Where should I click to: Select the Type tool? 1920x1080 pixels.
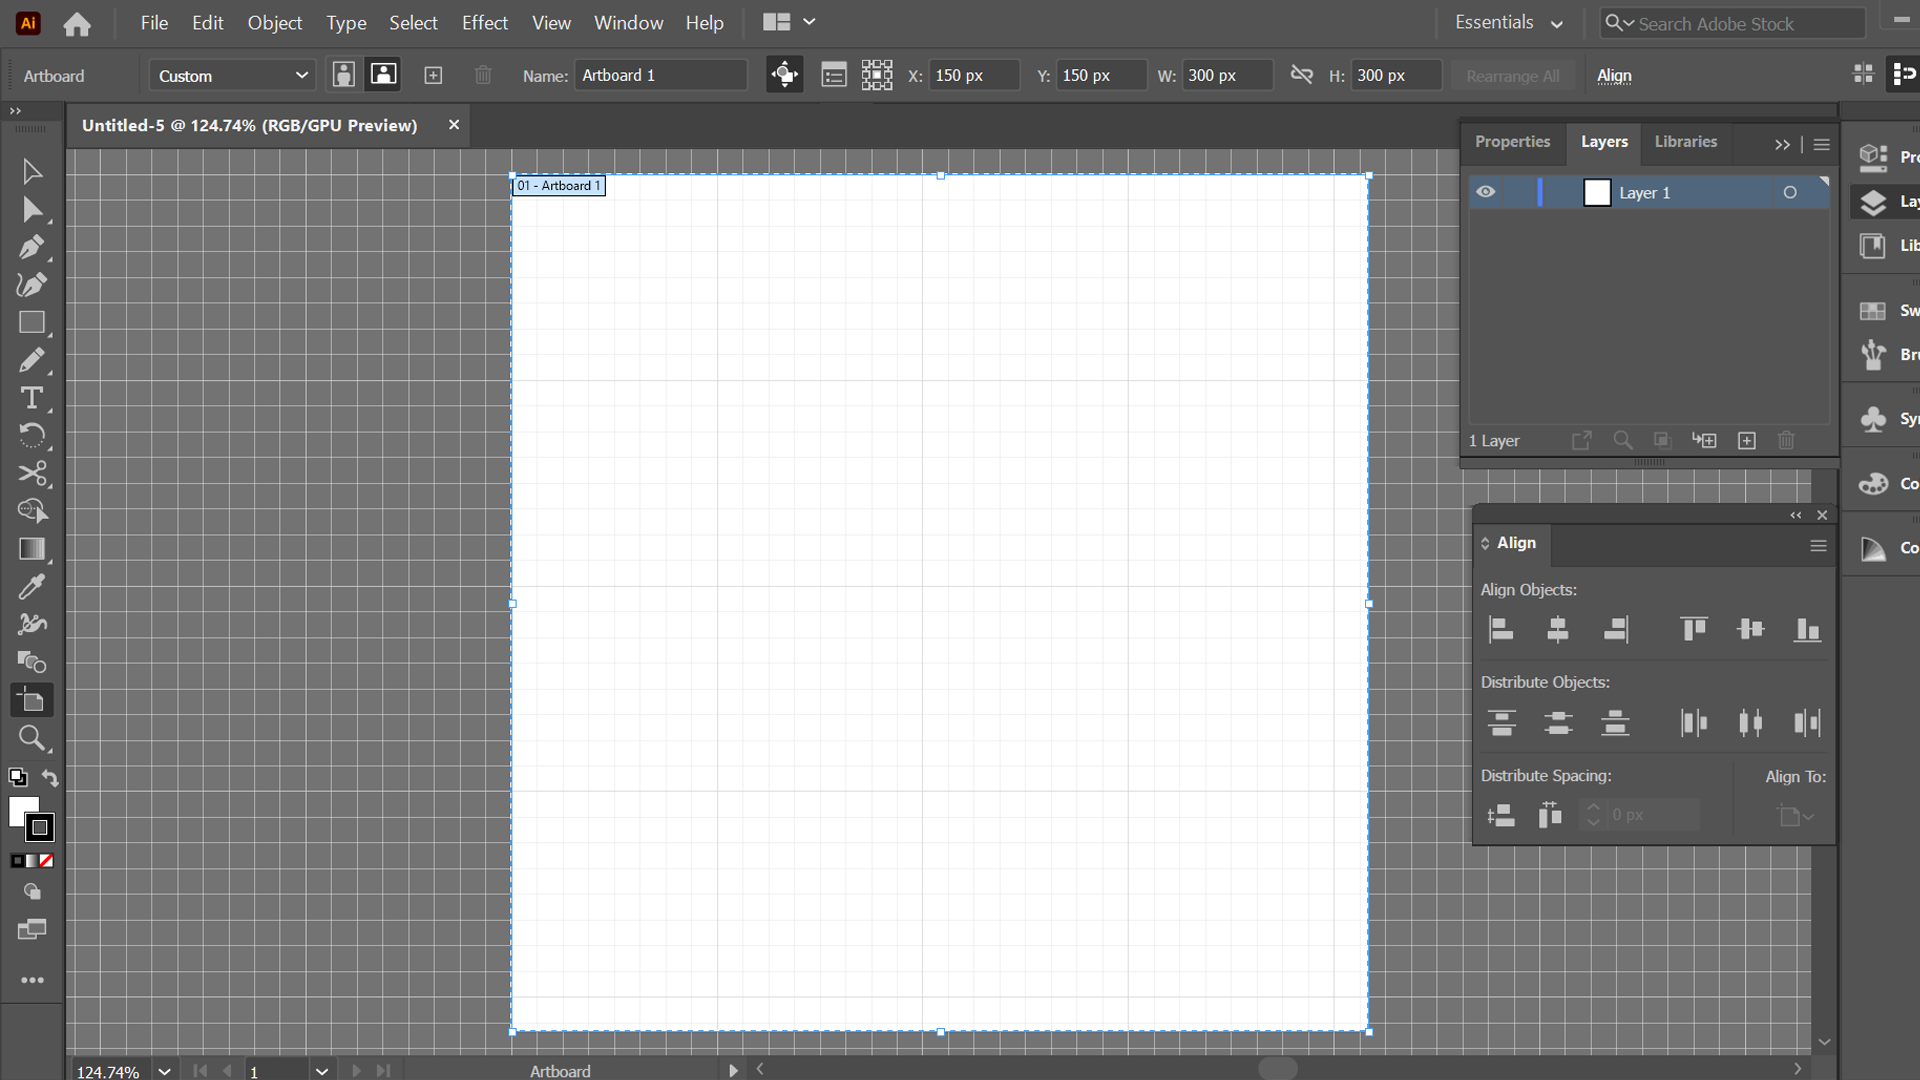31,398
